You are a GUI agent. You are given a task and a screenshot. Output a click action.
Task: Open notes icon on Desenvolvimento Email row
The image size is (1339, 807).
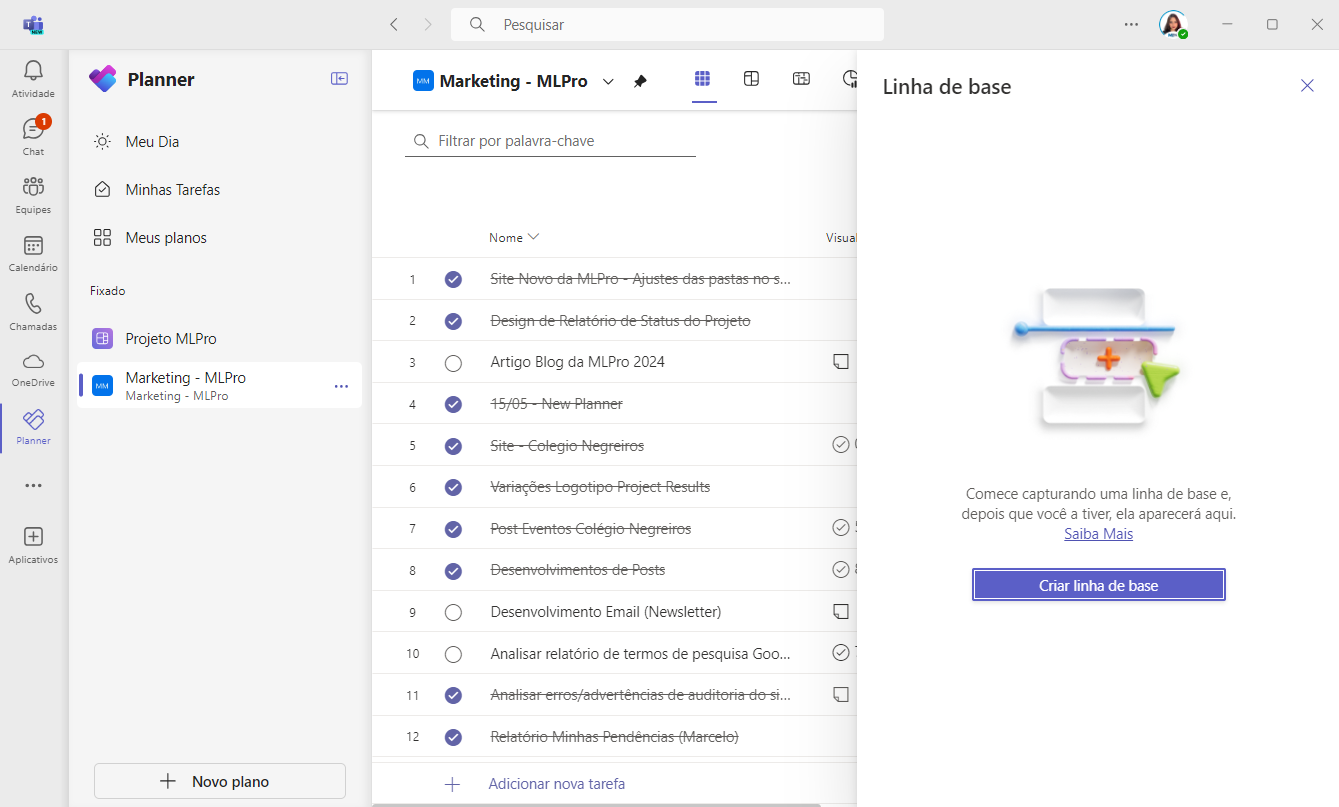840,611
